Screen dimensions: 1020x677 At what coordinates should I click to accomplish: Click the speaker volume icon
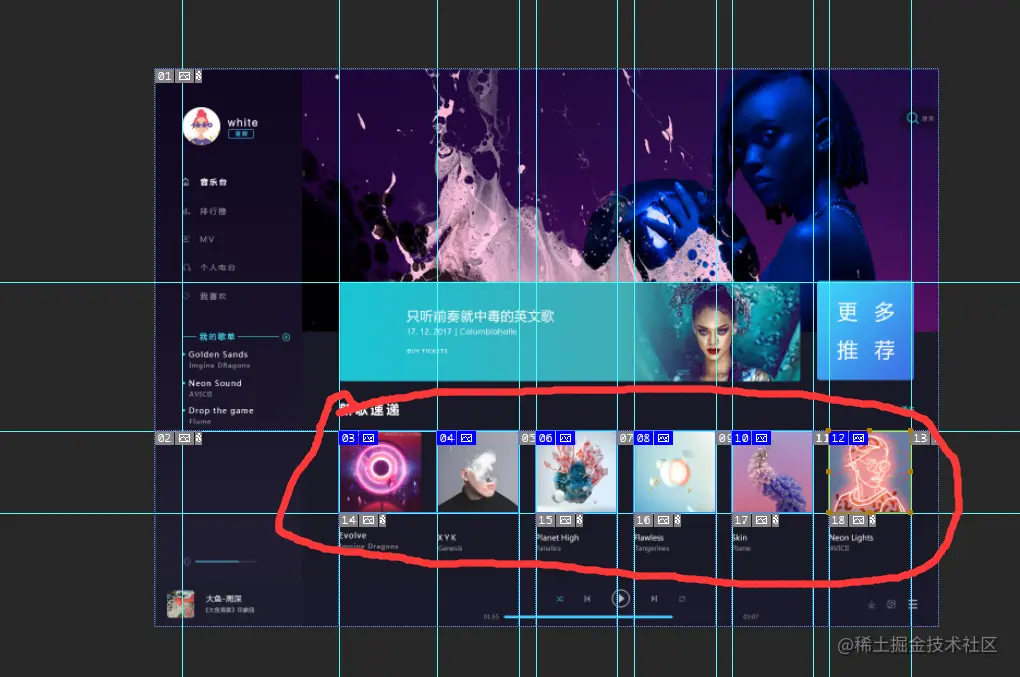(187, 561)
